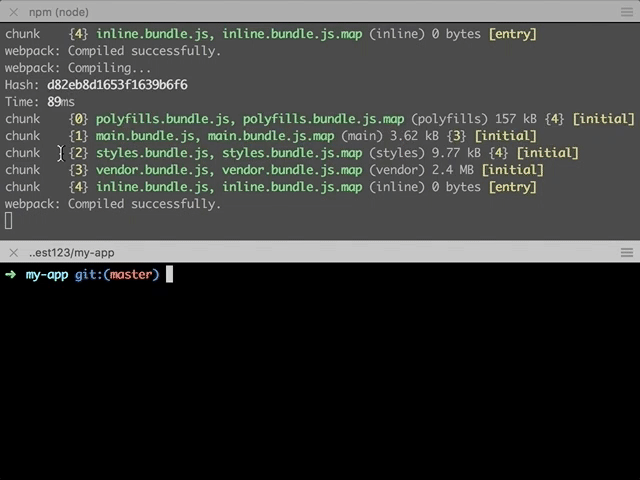
Task: Click the hash d82eb8d1653f1639b6f6
Action: point(117,85)
